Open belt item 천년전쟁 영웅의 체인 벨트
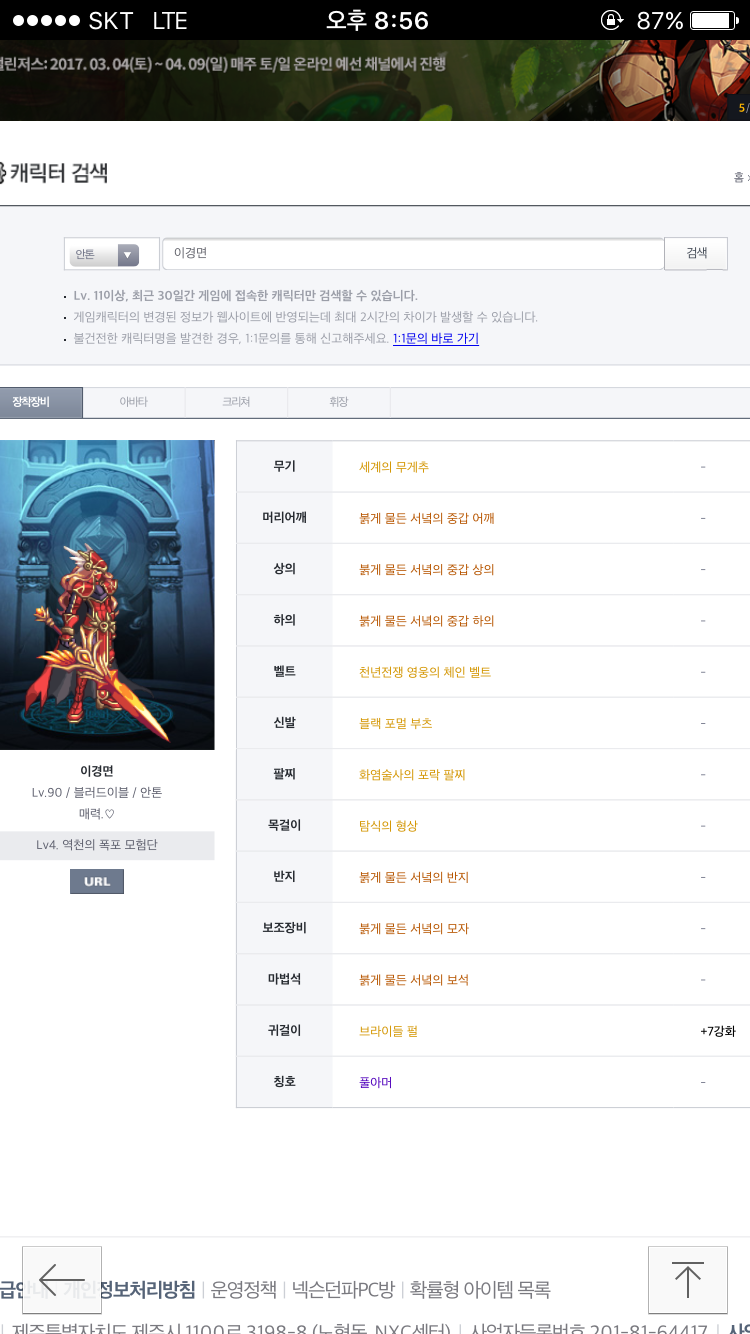750x1334 pixels. (x=425, y=672)
